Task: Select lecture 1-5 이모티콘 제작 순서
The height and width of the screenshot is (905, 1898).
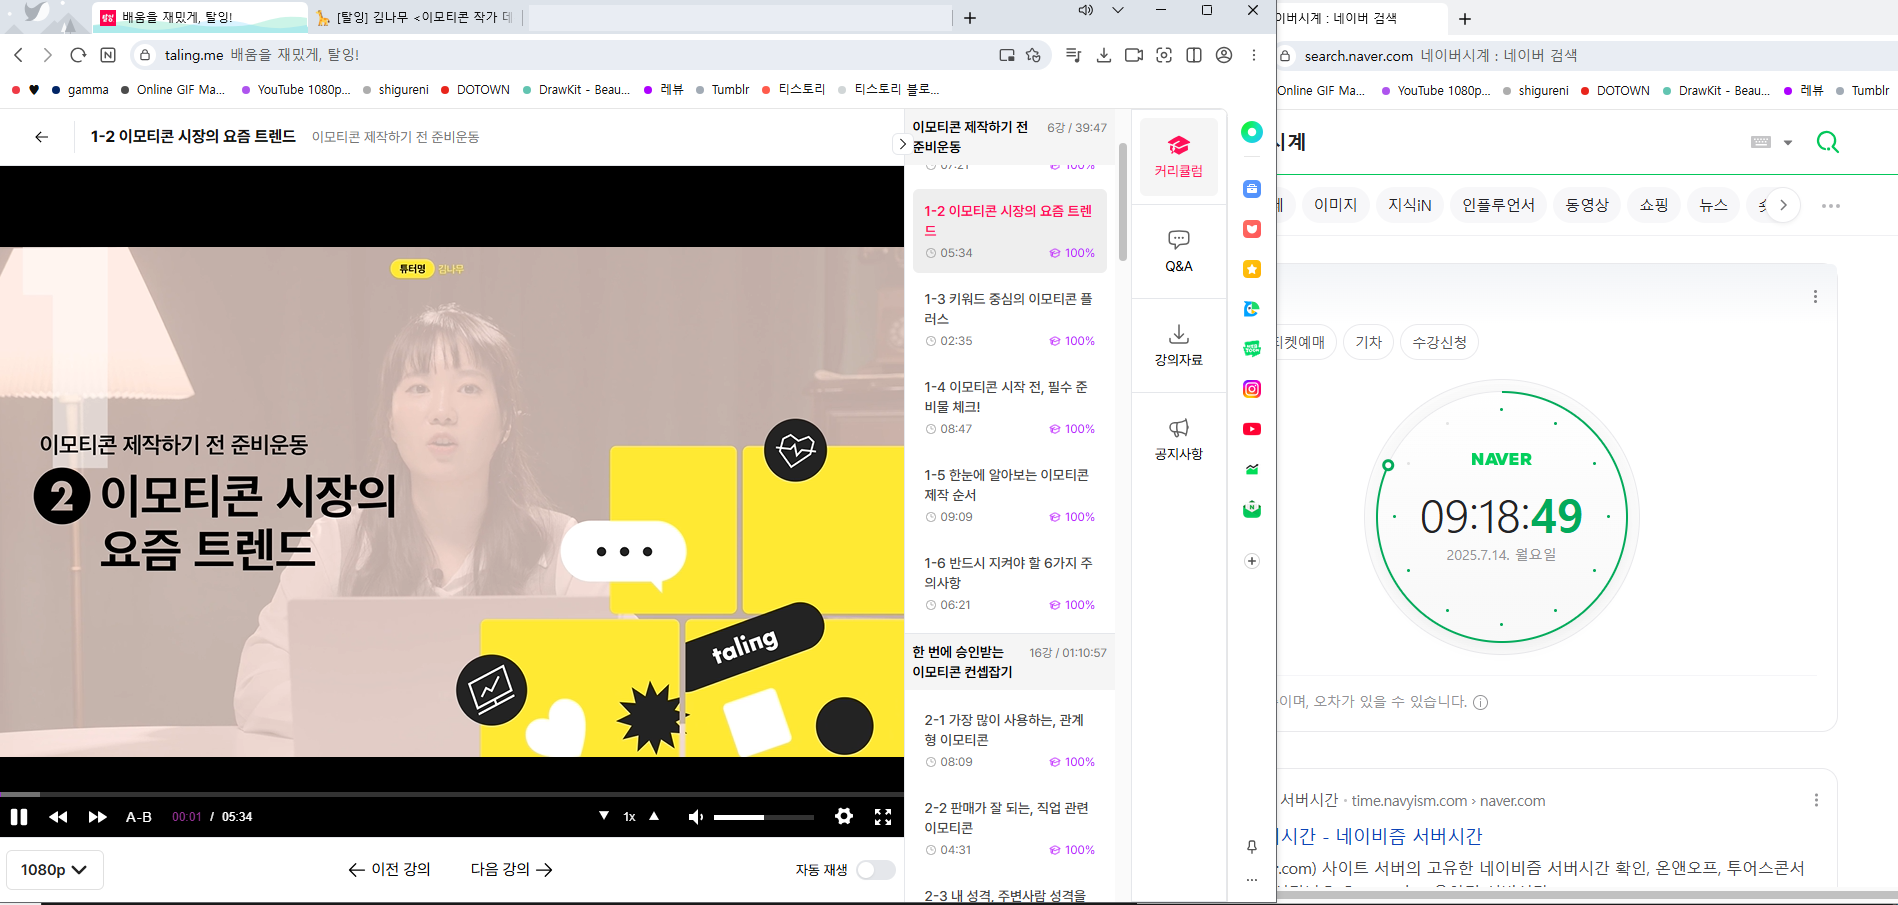Action: [x=1010, y=495]
